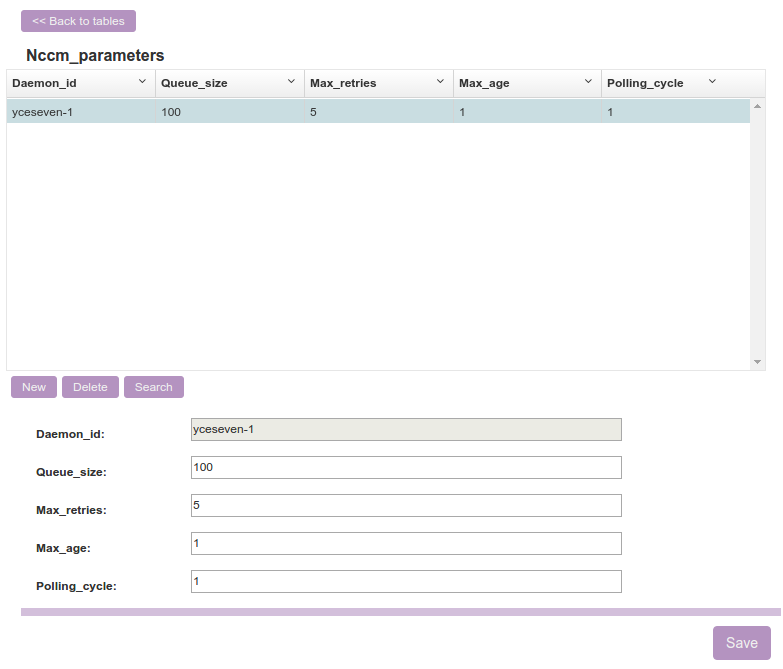Click the Max_age column header label
Viewport: 783px width, 669px height.
[x=484, y=83]
